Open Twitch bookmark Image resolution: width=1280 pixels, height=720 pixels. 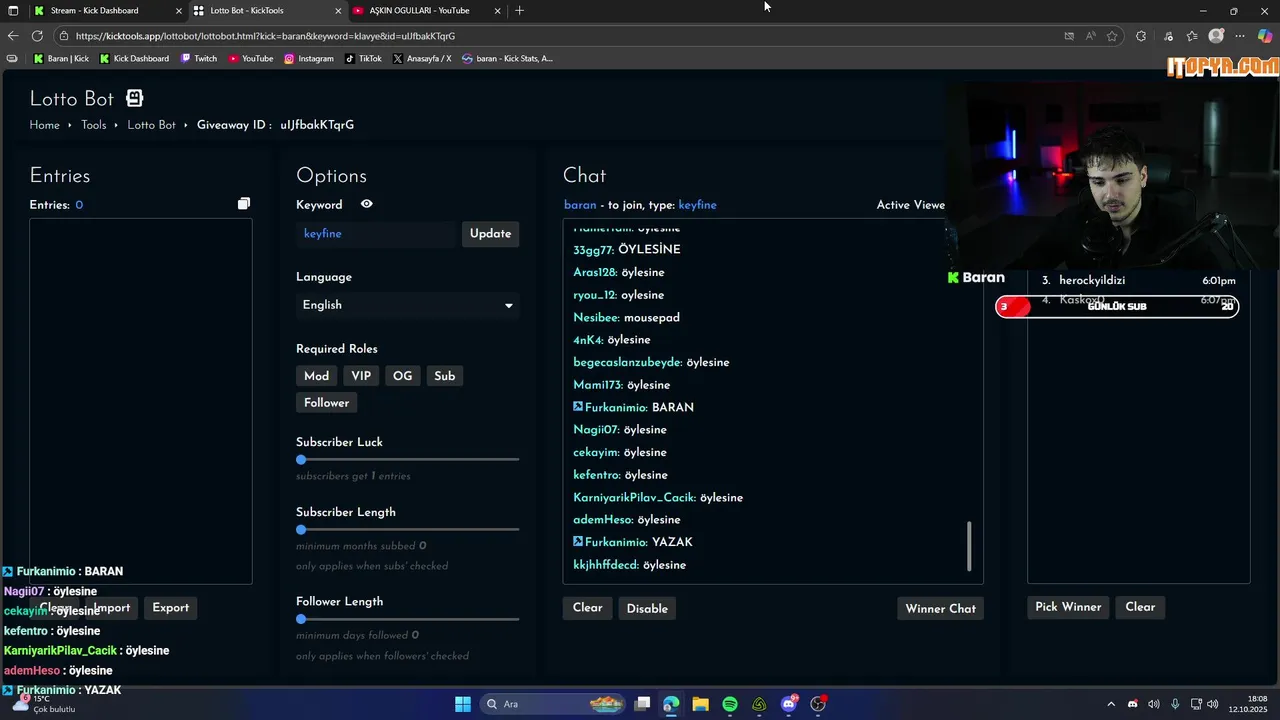pos(198,59)
